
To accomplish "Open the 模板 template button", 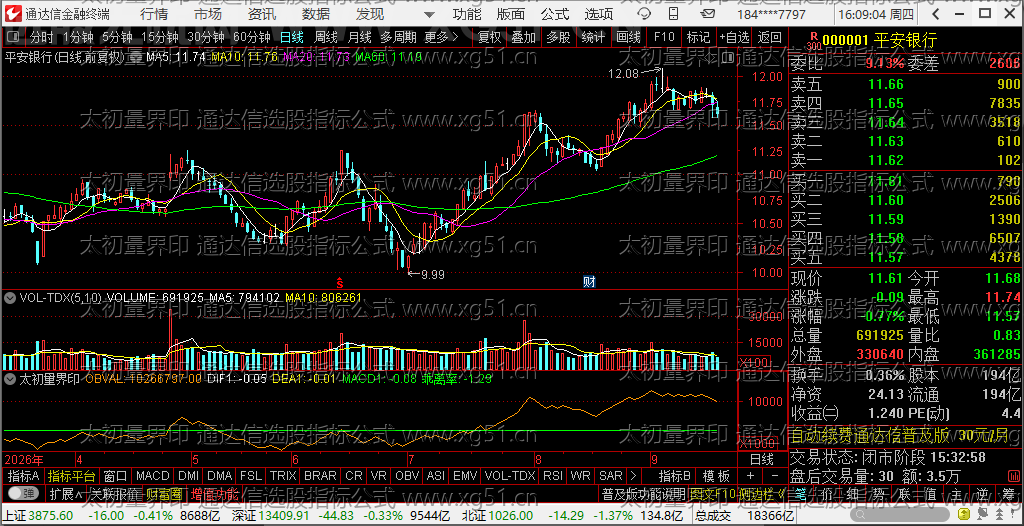I will [x=716, y=476].
